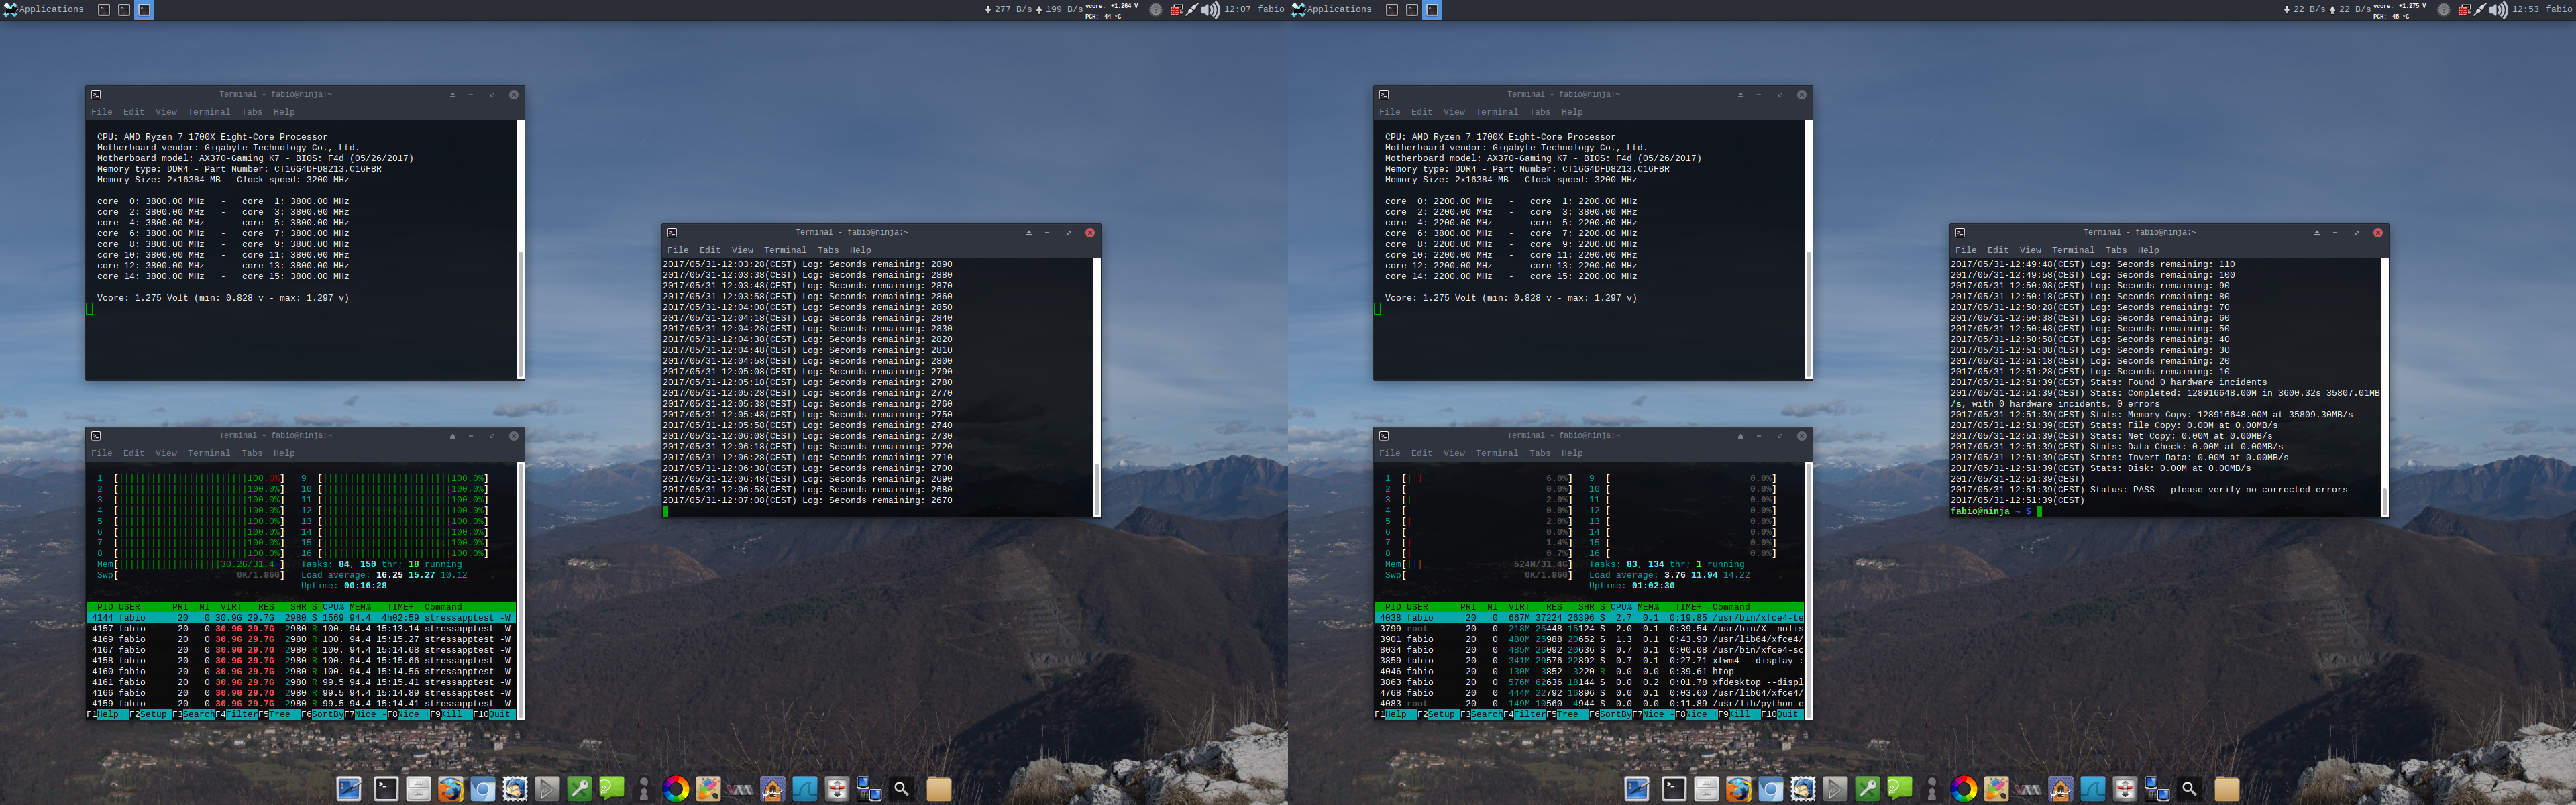Viewport: 2576px width, 805px height.
Task: Open Thunderbird mail from the 12:07 desktop dock
Action: point(514,788)
